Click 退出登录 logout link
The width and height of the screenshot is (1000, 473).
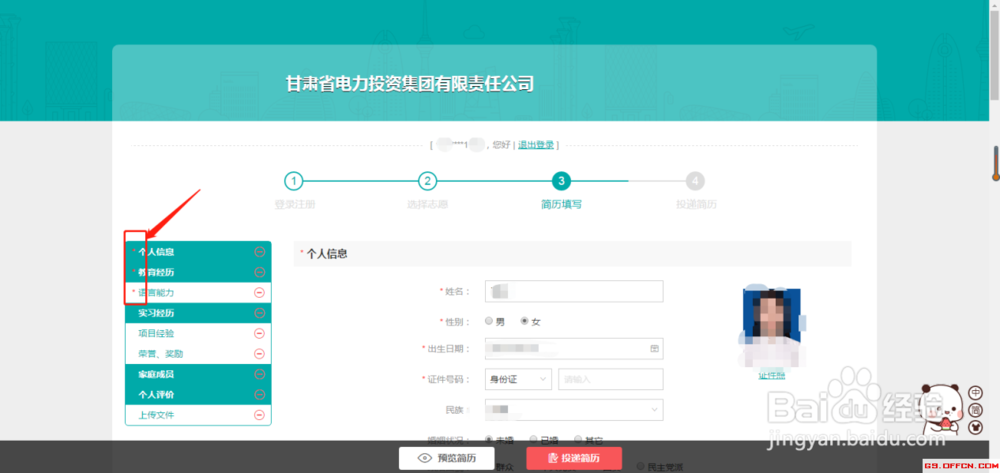tap(536, 145)
